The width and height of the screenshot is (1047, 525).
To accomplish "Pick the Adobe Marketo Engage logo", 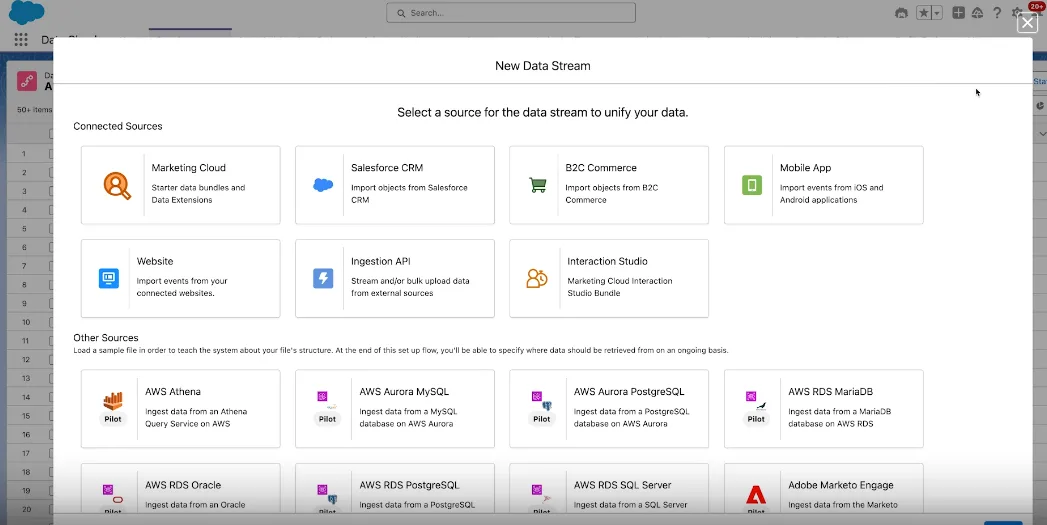I will coord(756,495).
